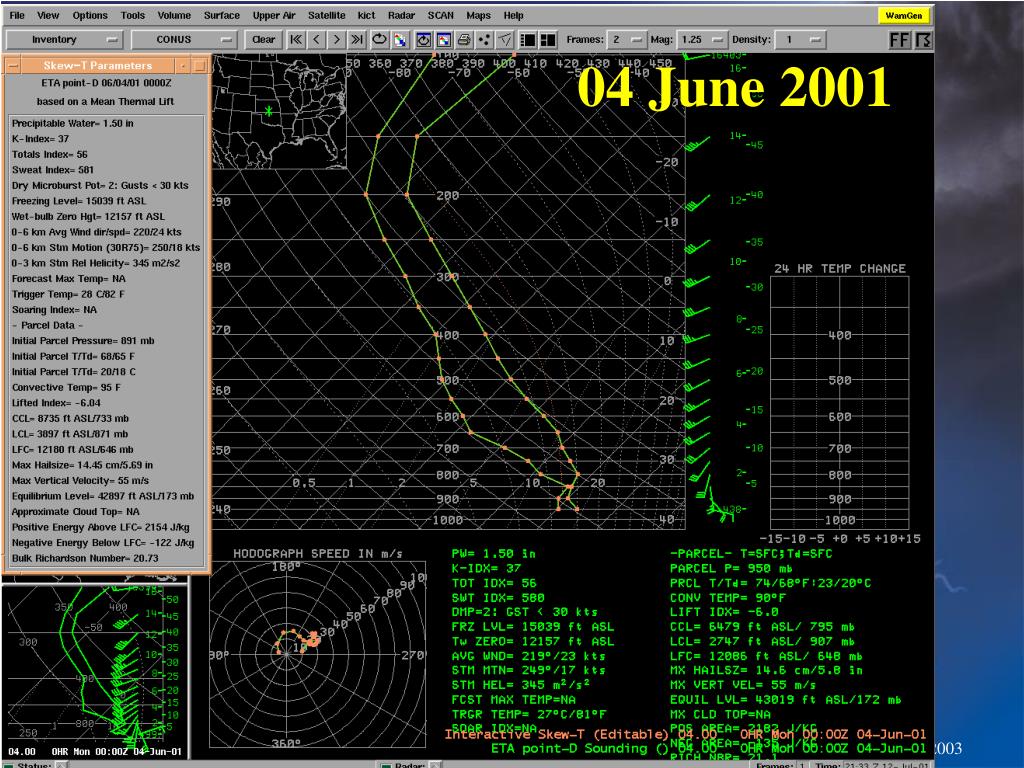Open the Surface menu
1024x768 pixels.
click(x=222, y=15)
